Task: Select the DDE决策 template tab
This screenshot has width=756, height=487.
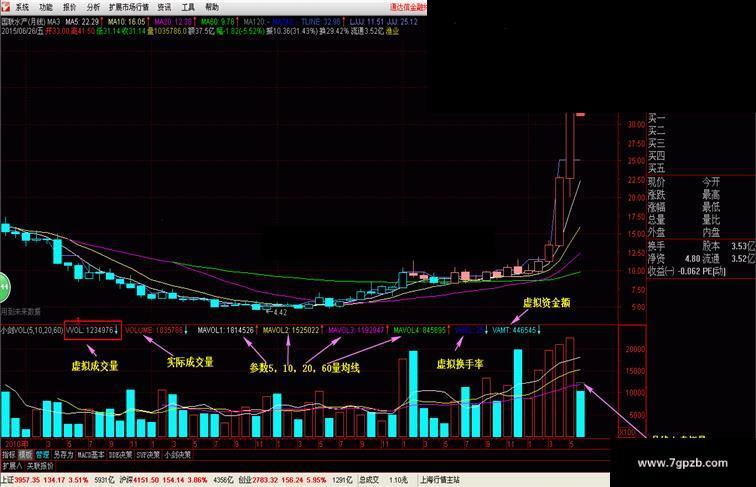Action: [121, 455]
